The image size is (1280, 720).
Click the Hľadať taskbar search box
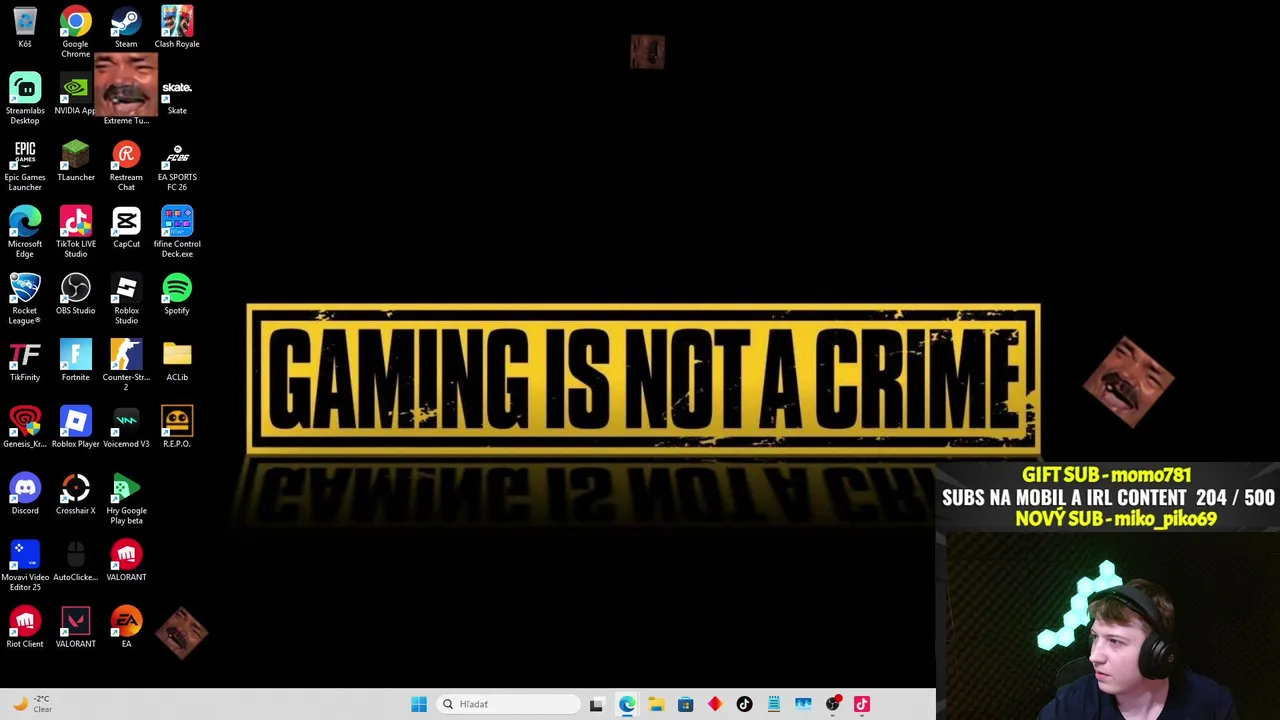(508, 704)
